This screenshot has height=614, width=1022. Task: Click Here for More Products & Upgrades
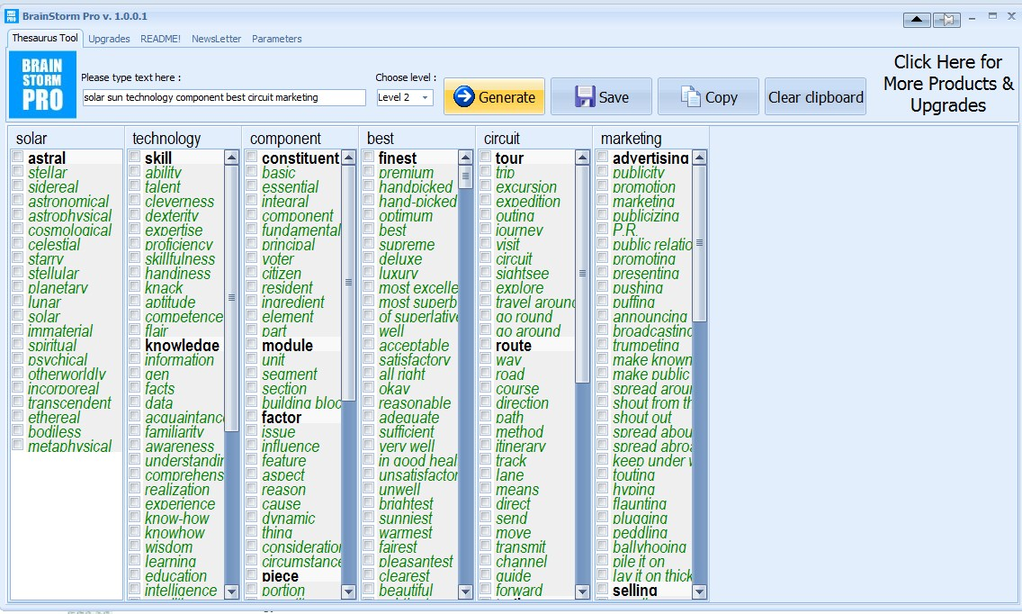pos(948,83)
